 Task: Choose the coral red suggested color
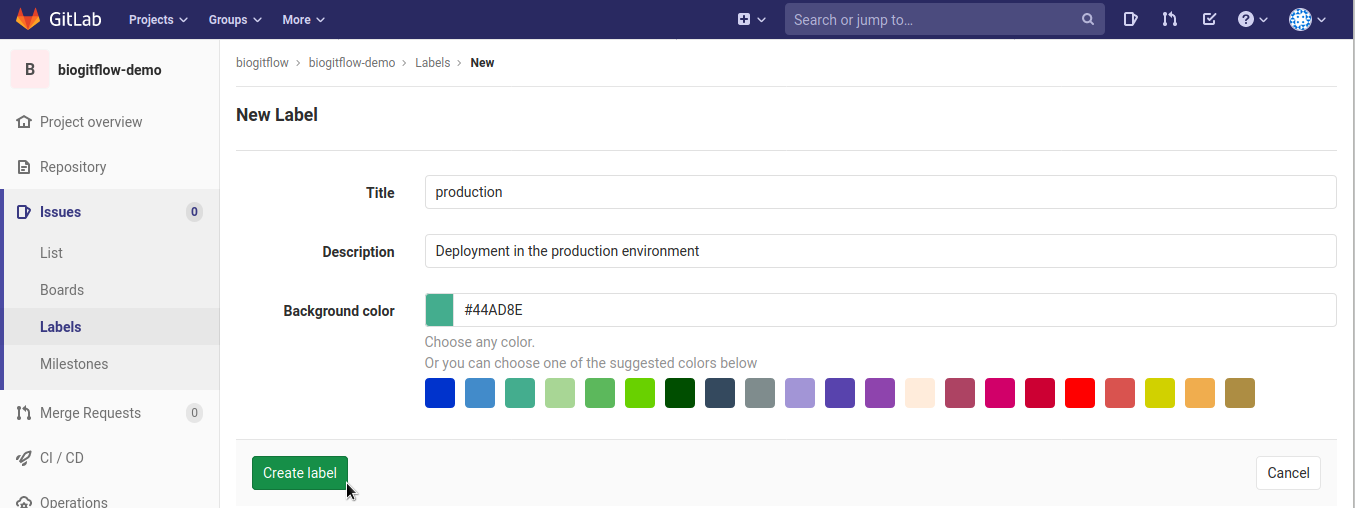[x=1120, y=393]
